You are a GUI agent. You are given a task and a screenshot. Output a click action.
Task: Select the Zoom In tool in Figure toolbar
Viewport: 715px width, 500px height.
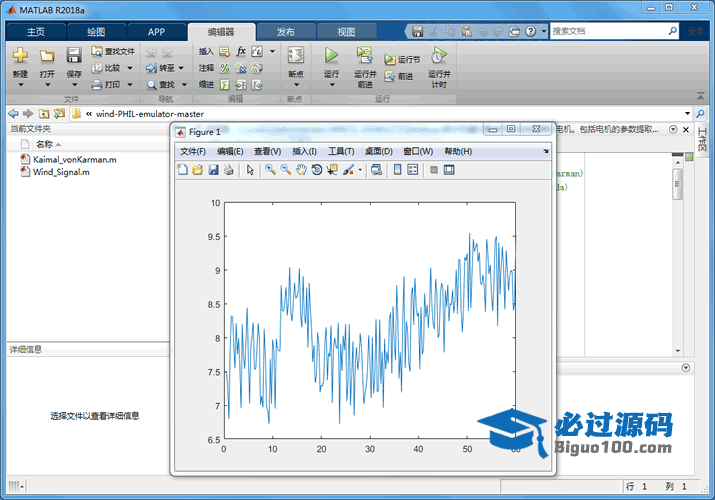click(270, 170)
